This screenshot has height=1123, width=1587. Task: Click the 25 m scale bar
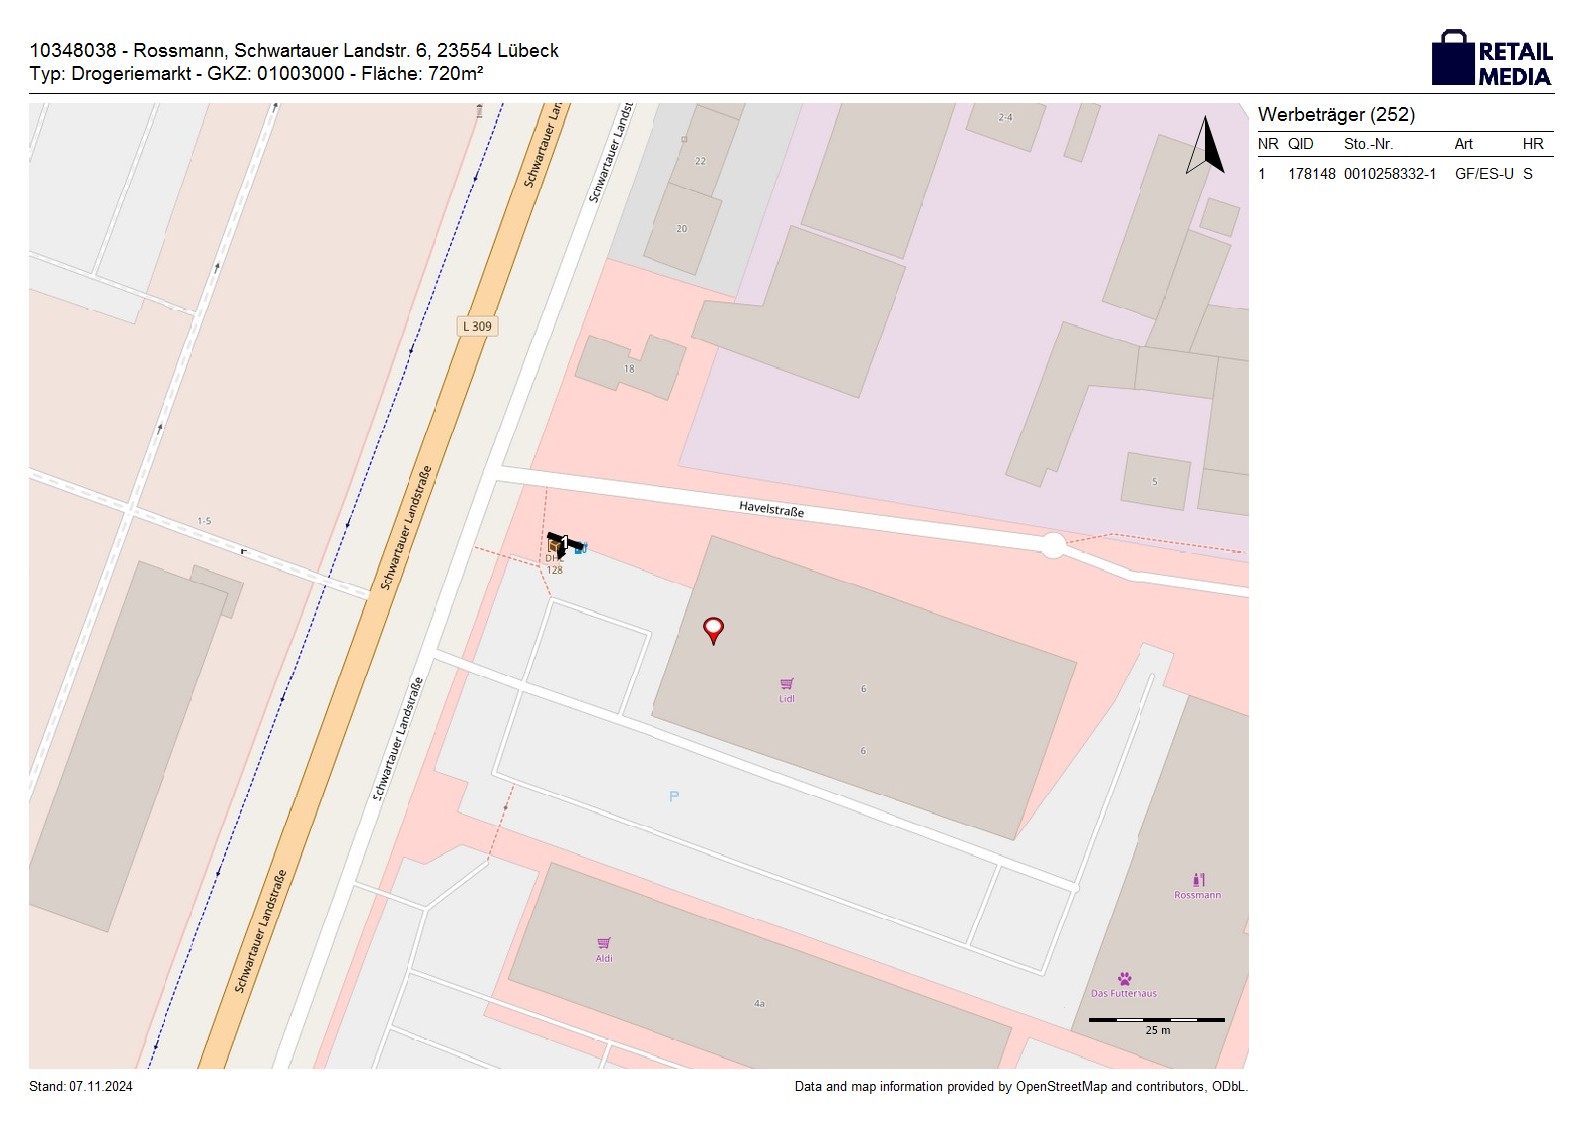pos(1157,1021)
